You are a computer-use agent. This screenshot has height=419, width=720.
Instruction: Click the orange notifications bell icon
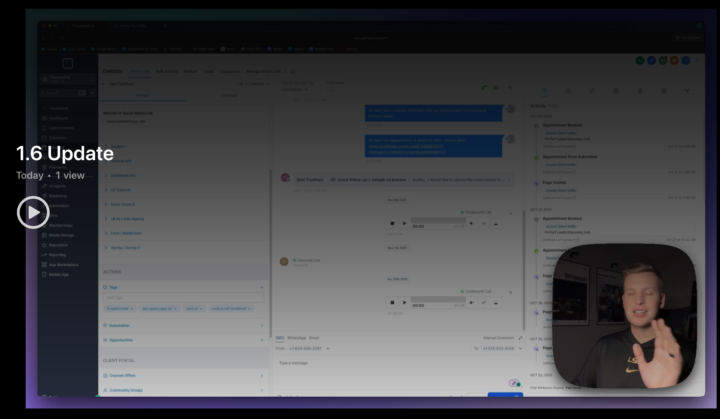tap(674, 60)
